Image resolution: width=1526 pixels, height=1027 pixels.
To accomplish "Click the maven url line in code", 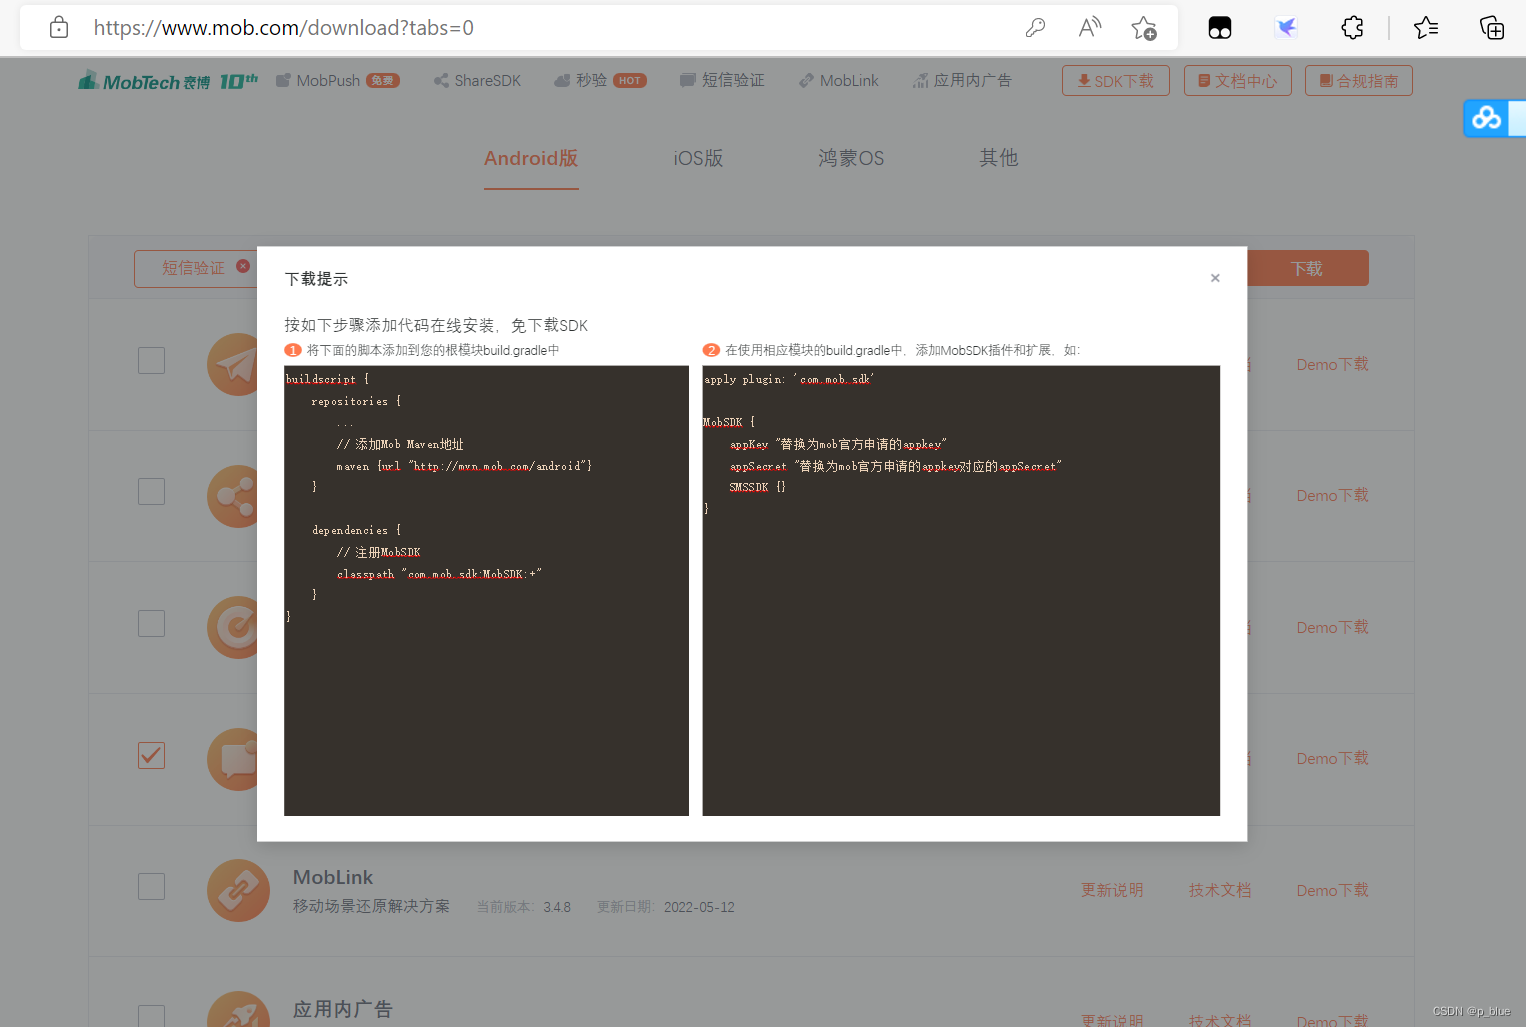I will click(x=464, y=466).
